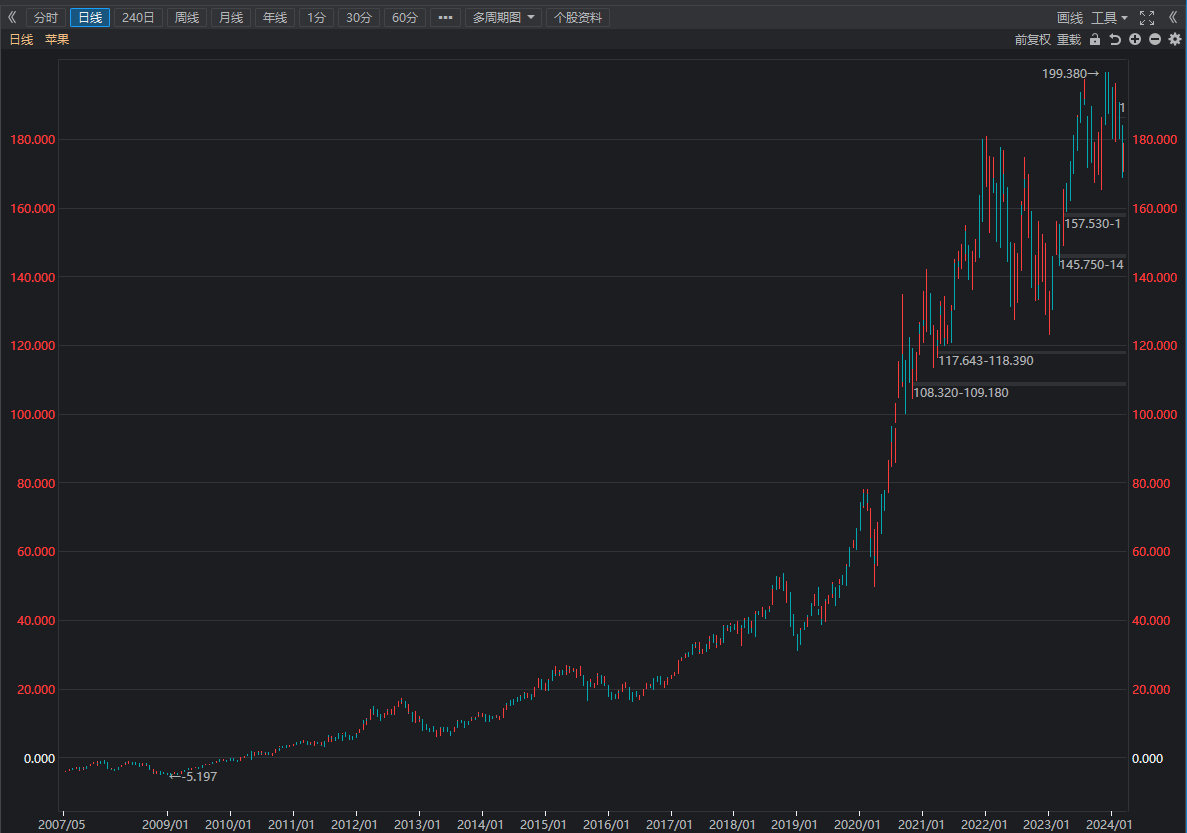The width and height of the screenshot is (1187, 833).
Task: Open 个股资料 stock info
Action: [578, 17]
